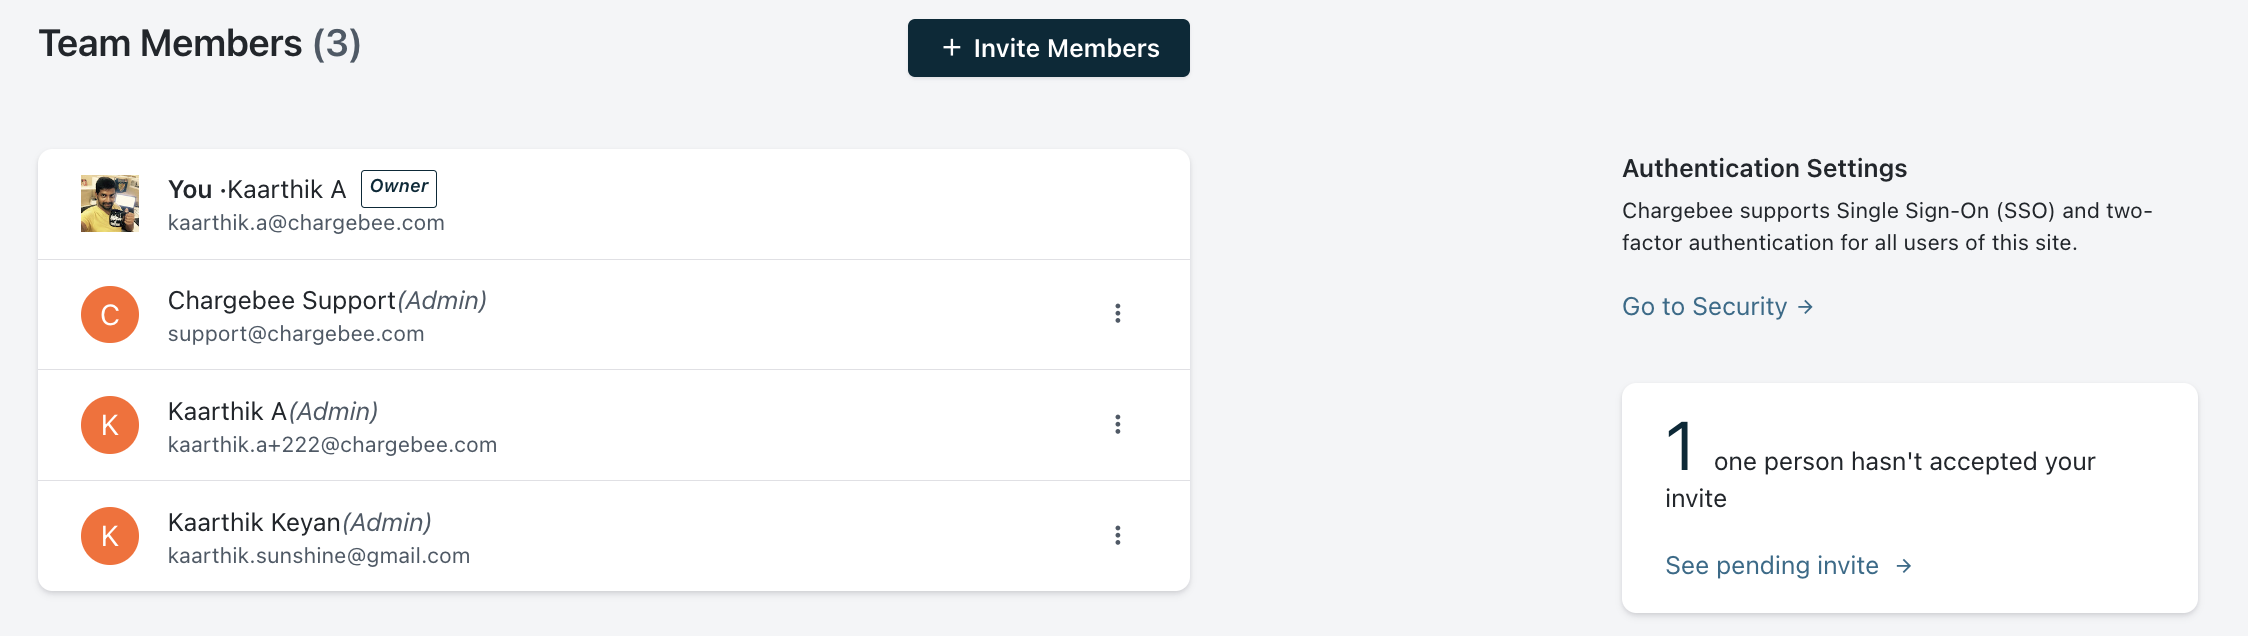
Task: Select the Chargebee Support member name
Action: [281, 301]
